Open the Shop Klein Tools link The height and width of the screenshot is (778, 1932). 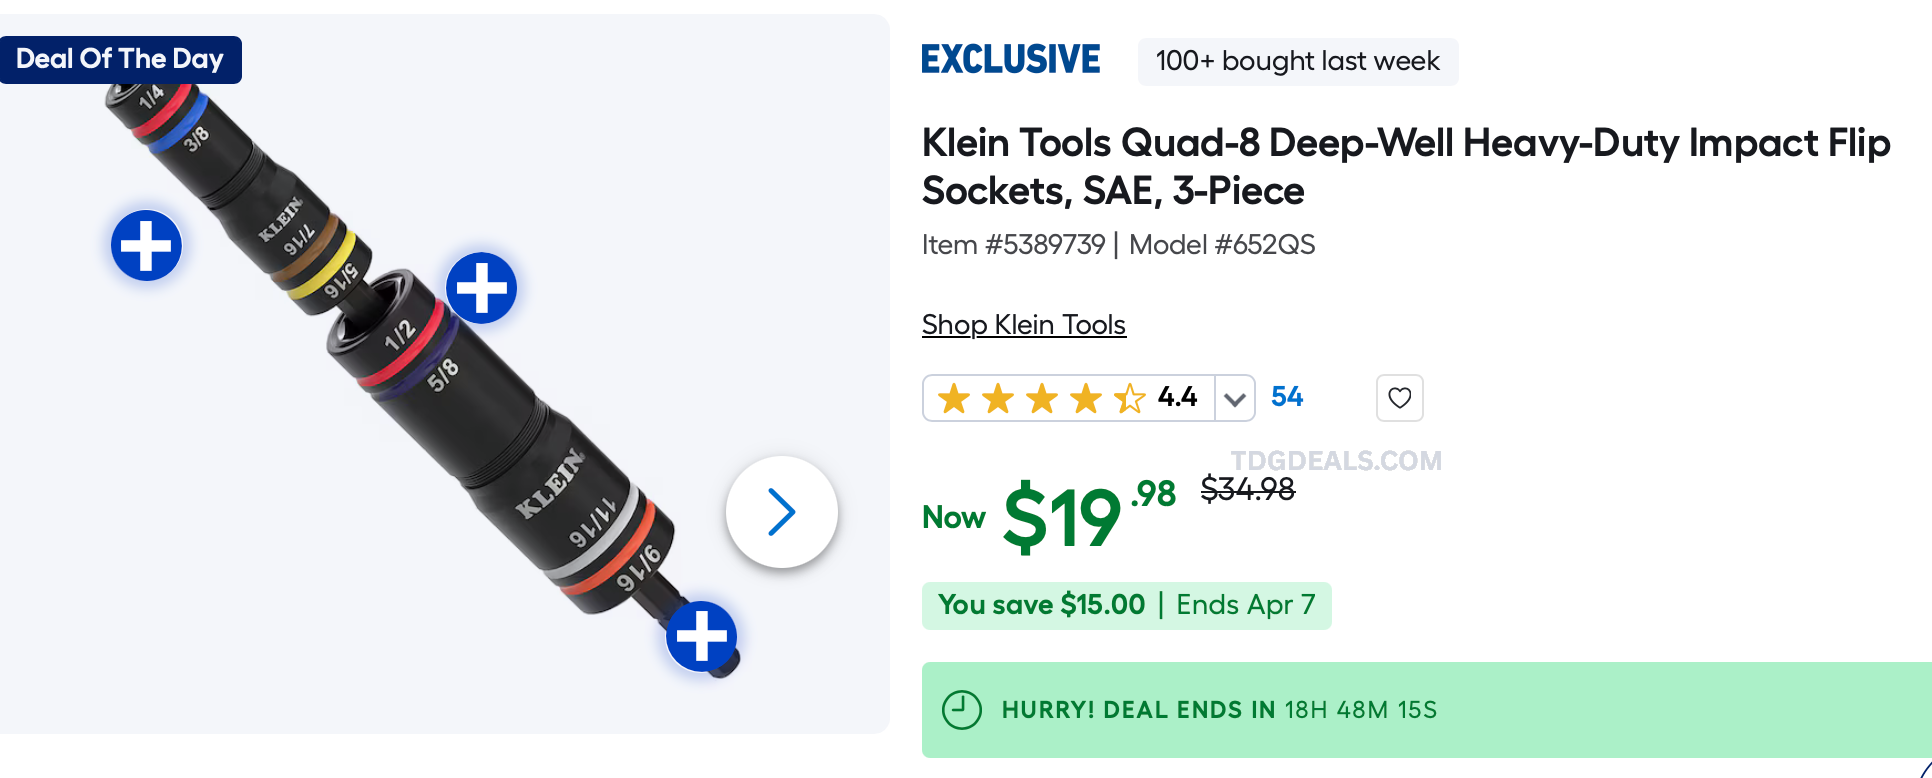click(x=1023, y=324)
